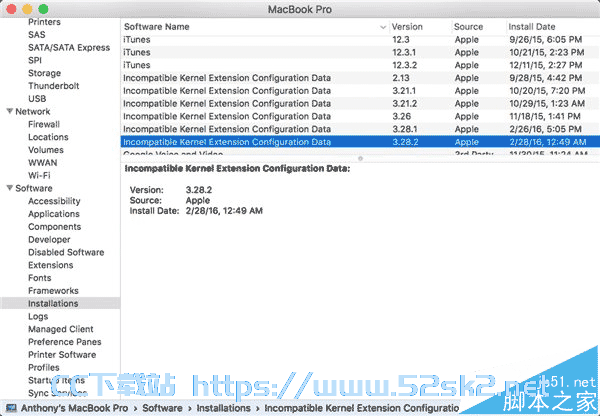Select Wi-Fi under Network
The width and height of the screenshot is (600, 416).
pyautogui.click(x=39, y=175)
